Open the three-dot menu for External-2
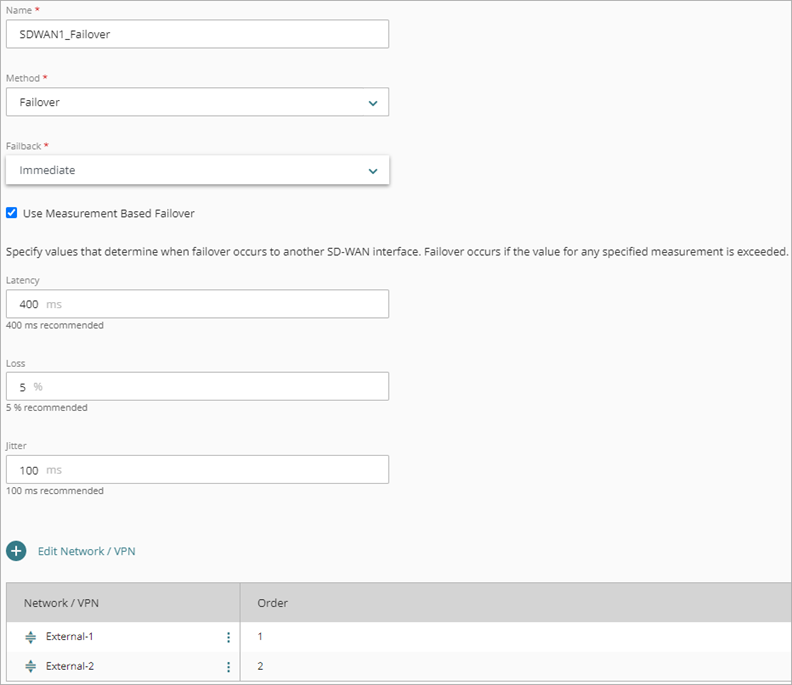The height and width of the screenshot is (685, 792). pyautogui.click(x=228, y=667)
